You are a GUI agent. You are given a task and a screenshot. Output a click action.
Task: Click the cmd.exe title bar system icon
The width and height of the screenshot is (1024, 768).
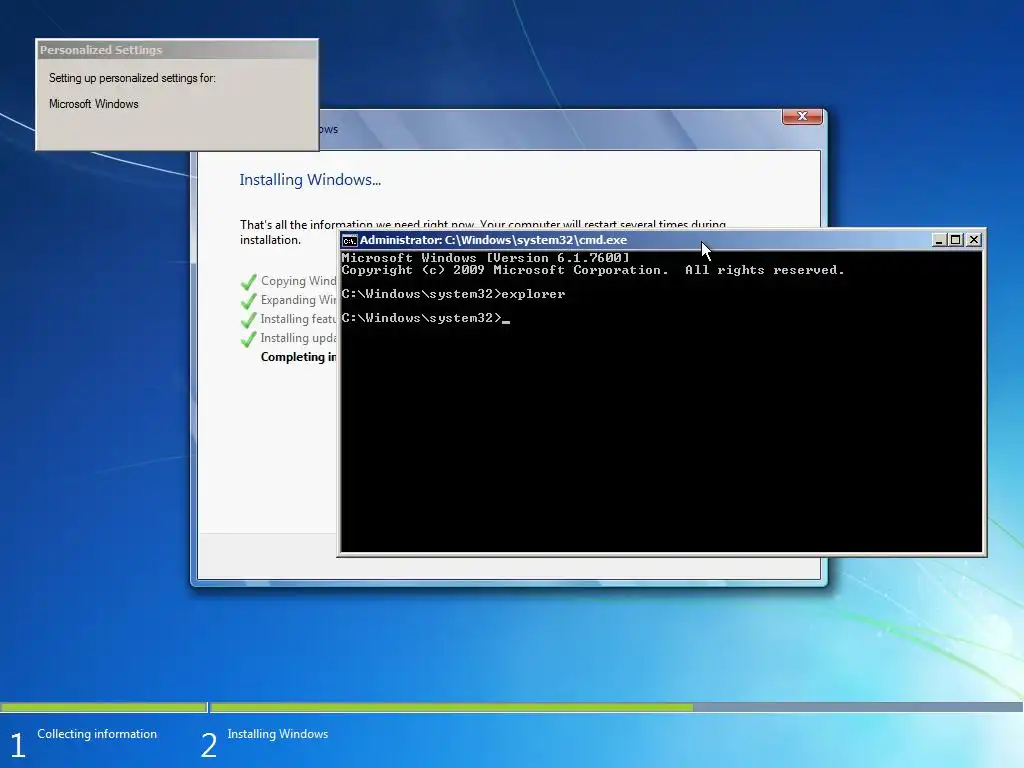tap(349, 240)
